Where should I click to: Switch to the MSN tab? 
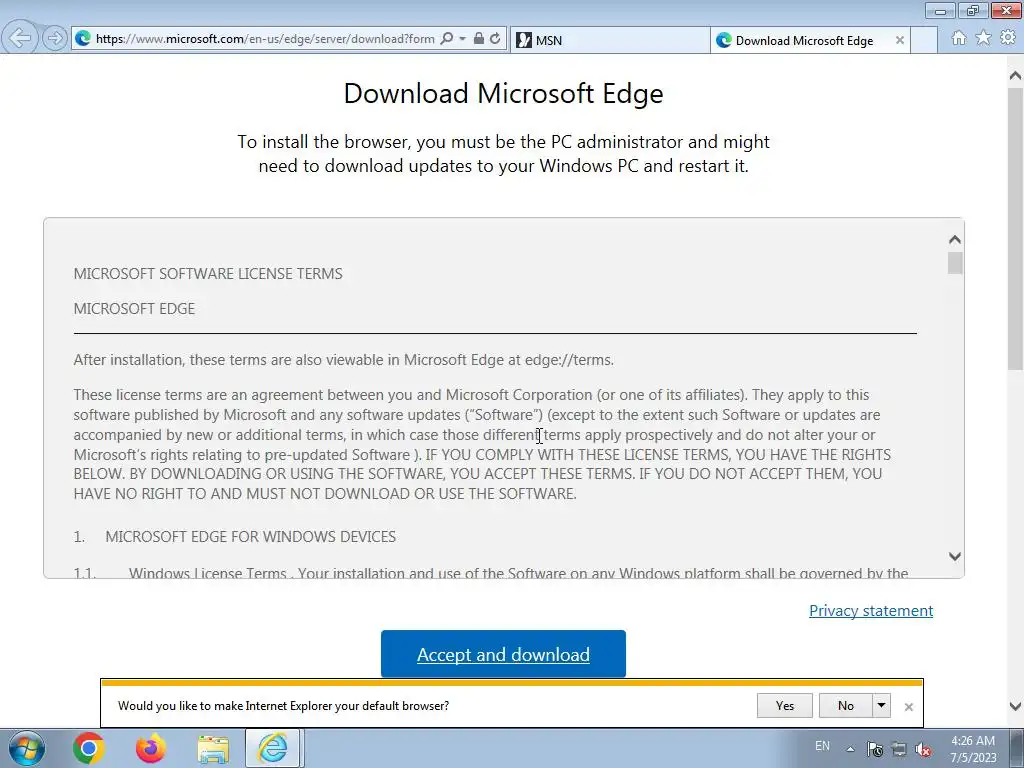609,40
